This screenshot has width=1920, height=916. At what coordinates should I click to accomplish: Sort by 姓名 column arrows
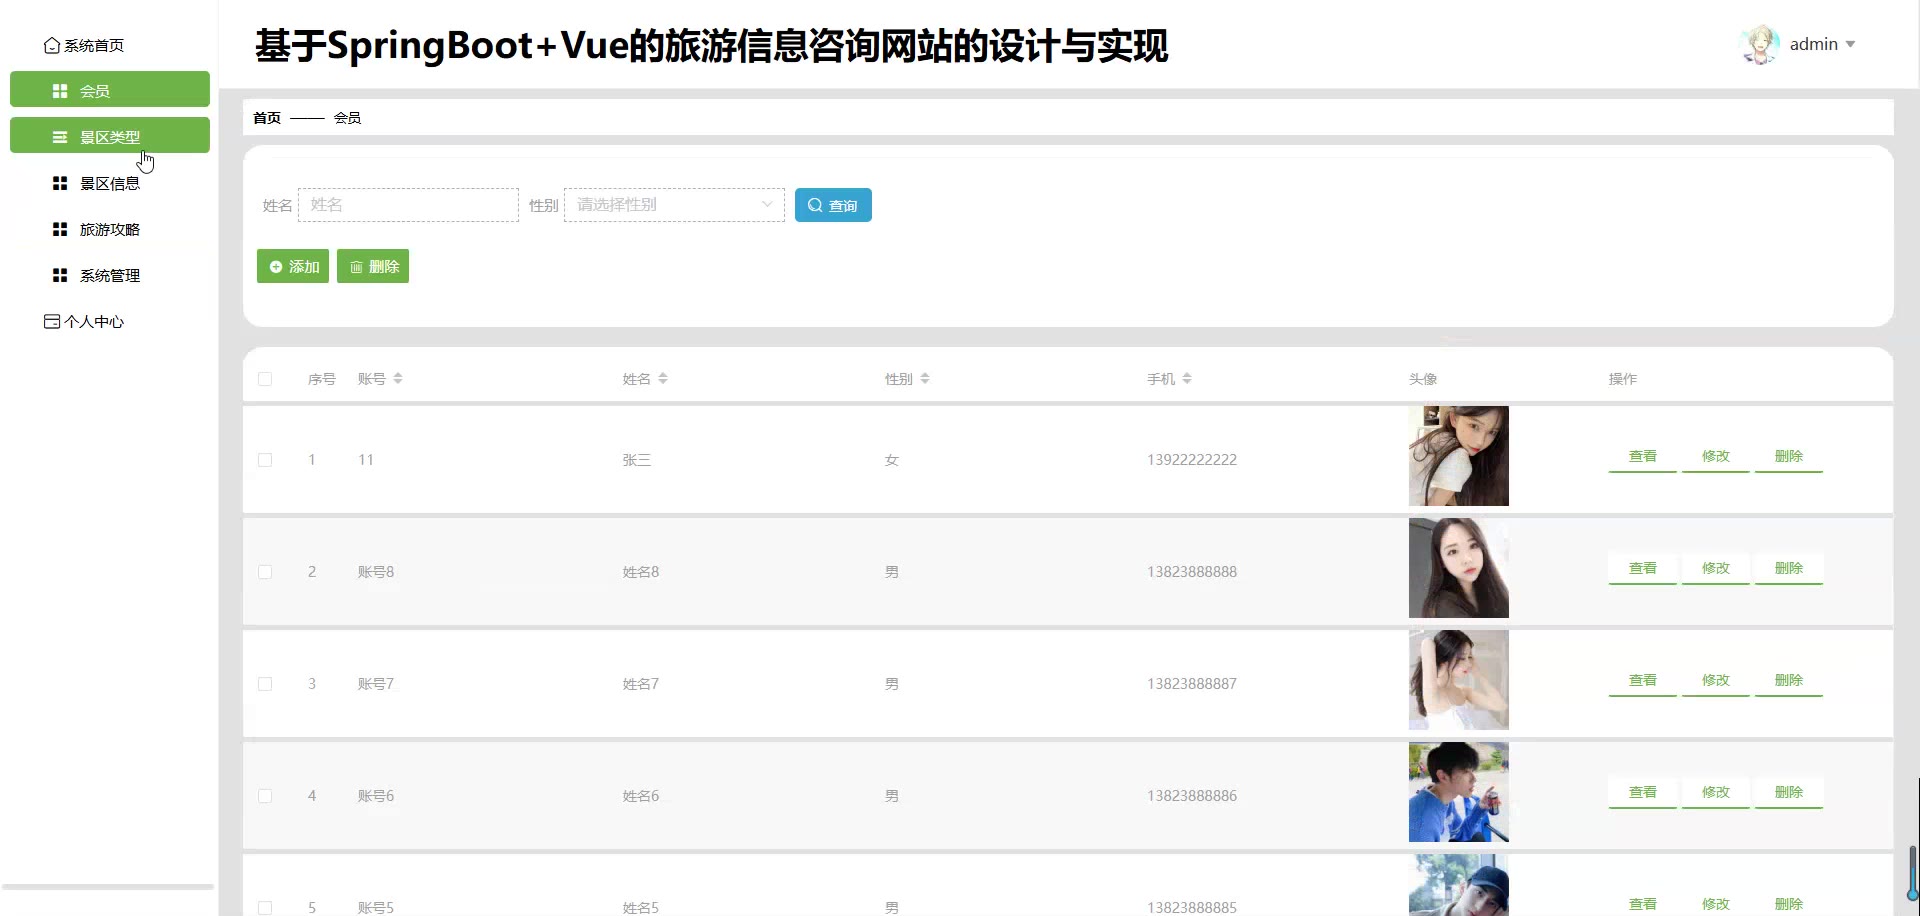point(663,379)
